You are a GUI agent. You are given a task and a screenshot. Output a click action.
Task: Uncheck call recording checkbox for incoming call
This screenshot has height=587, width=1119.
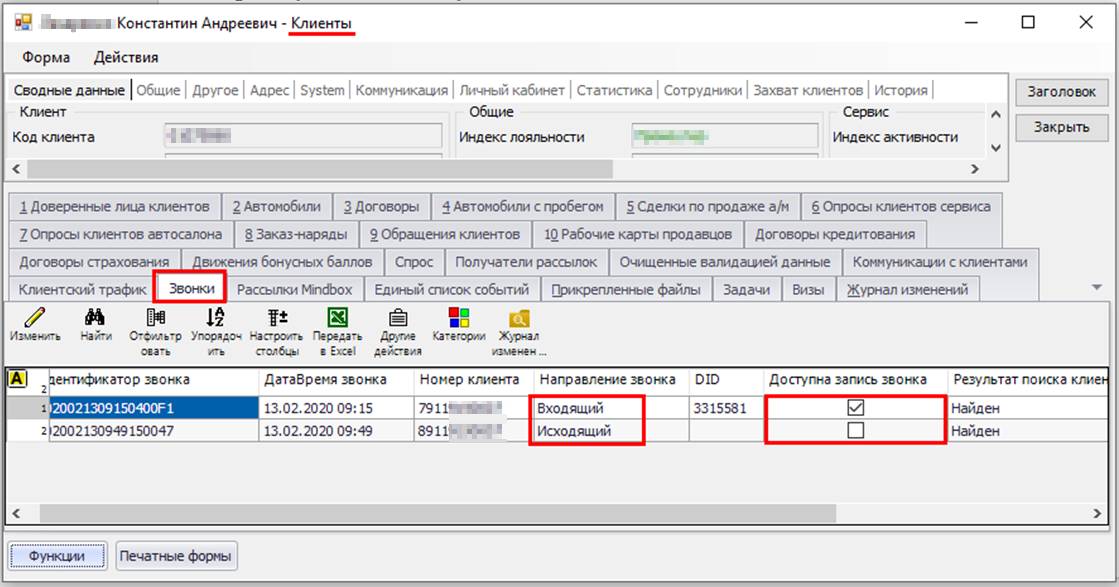[855, 408]
